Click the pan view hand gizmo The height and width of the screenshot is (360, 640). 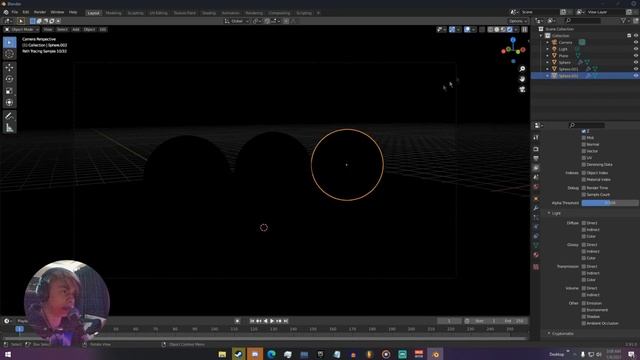pyautogui.click(x=522, y=79)
